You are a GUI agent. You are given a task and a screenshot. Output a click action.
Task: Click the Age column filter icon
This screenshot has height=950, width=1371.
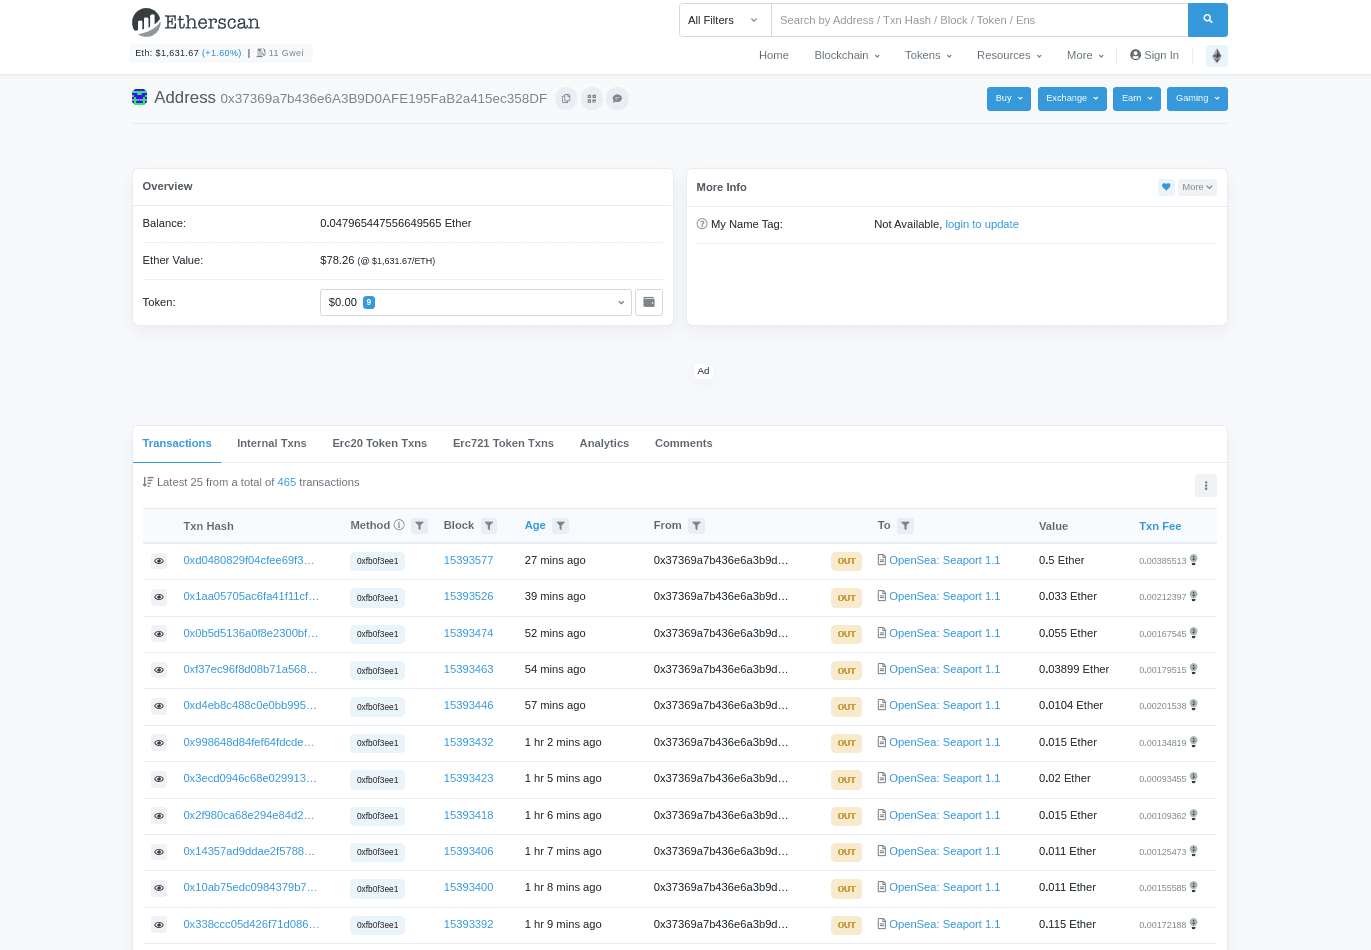561,526
